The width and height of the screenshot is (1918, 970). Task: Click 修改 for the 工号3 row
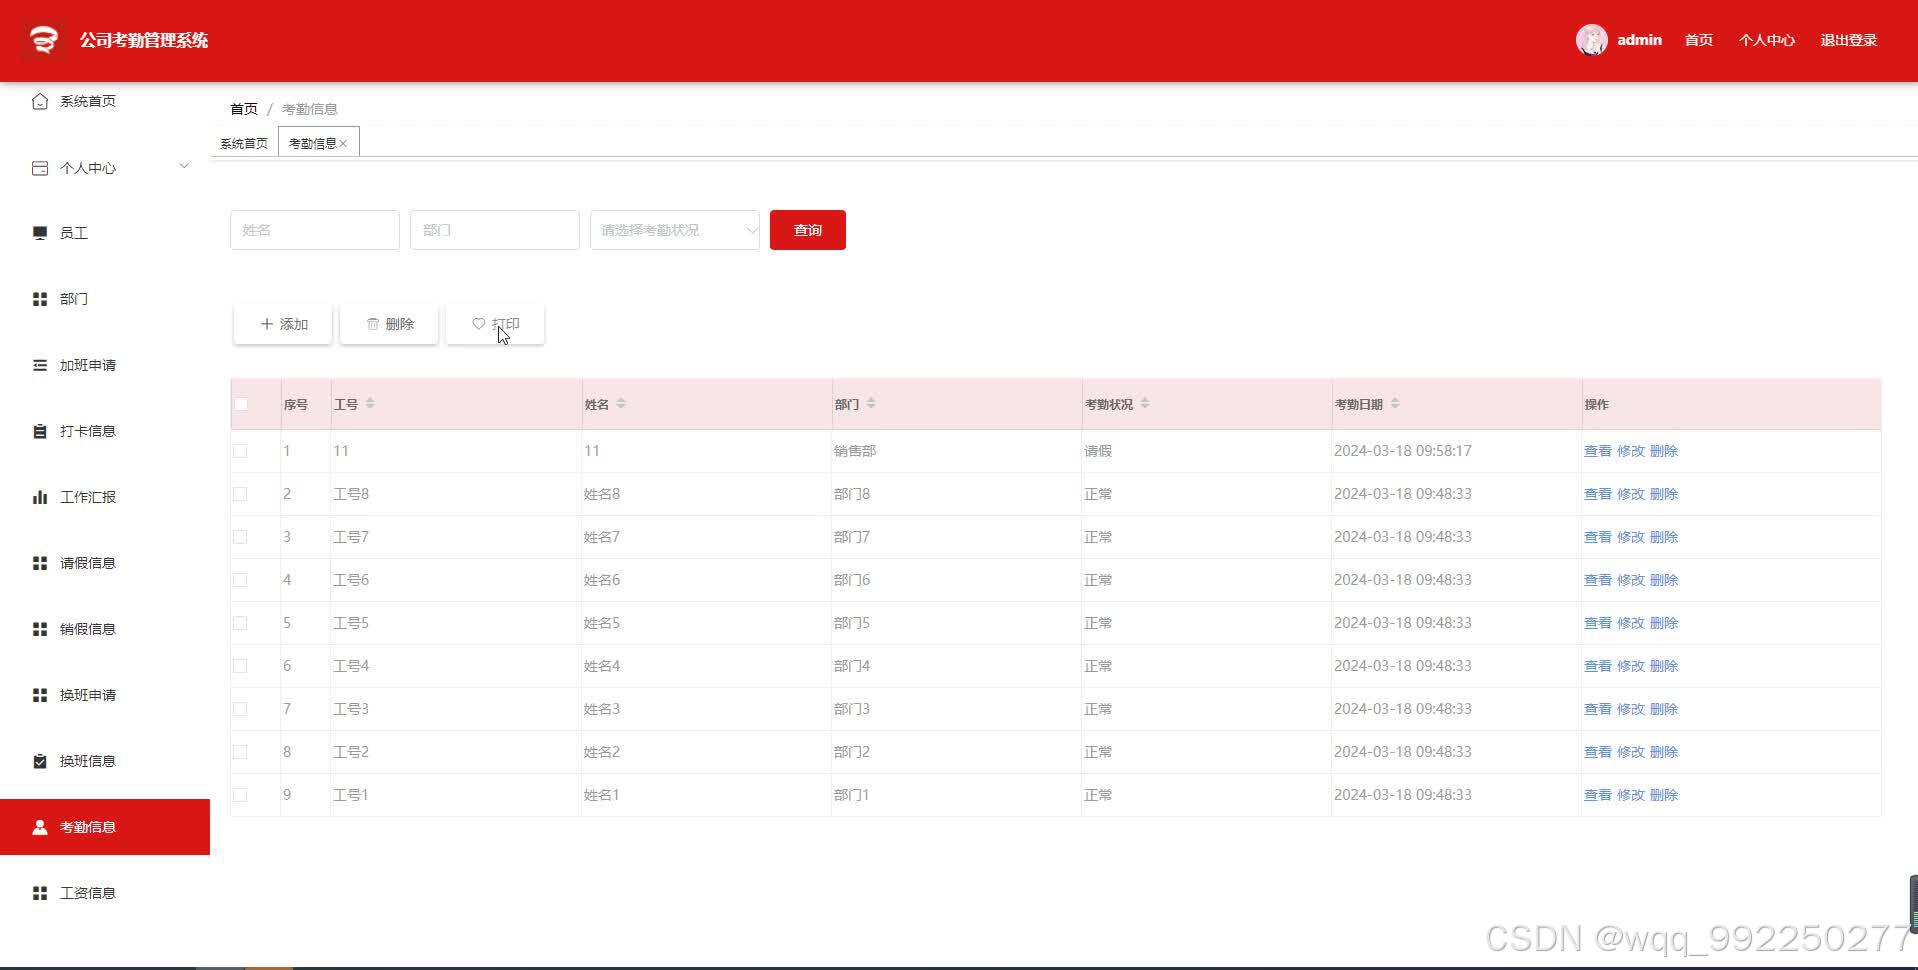click(x=1630, y=709)
